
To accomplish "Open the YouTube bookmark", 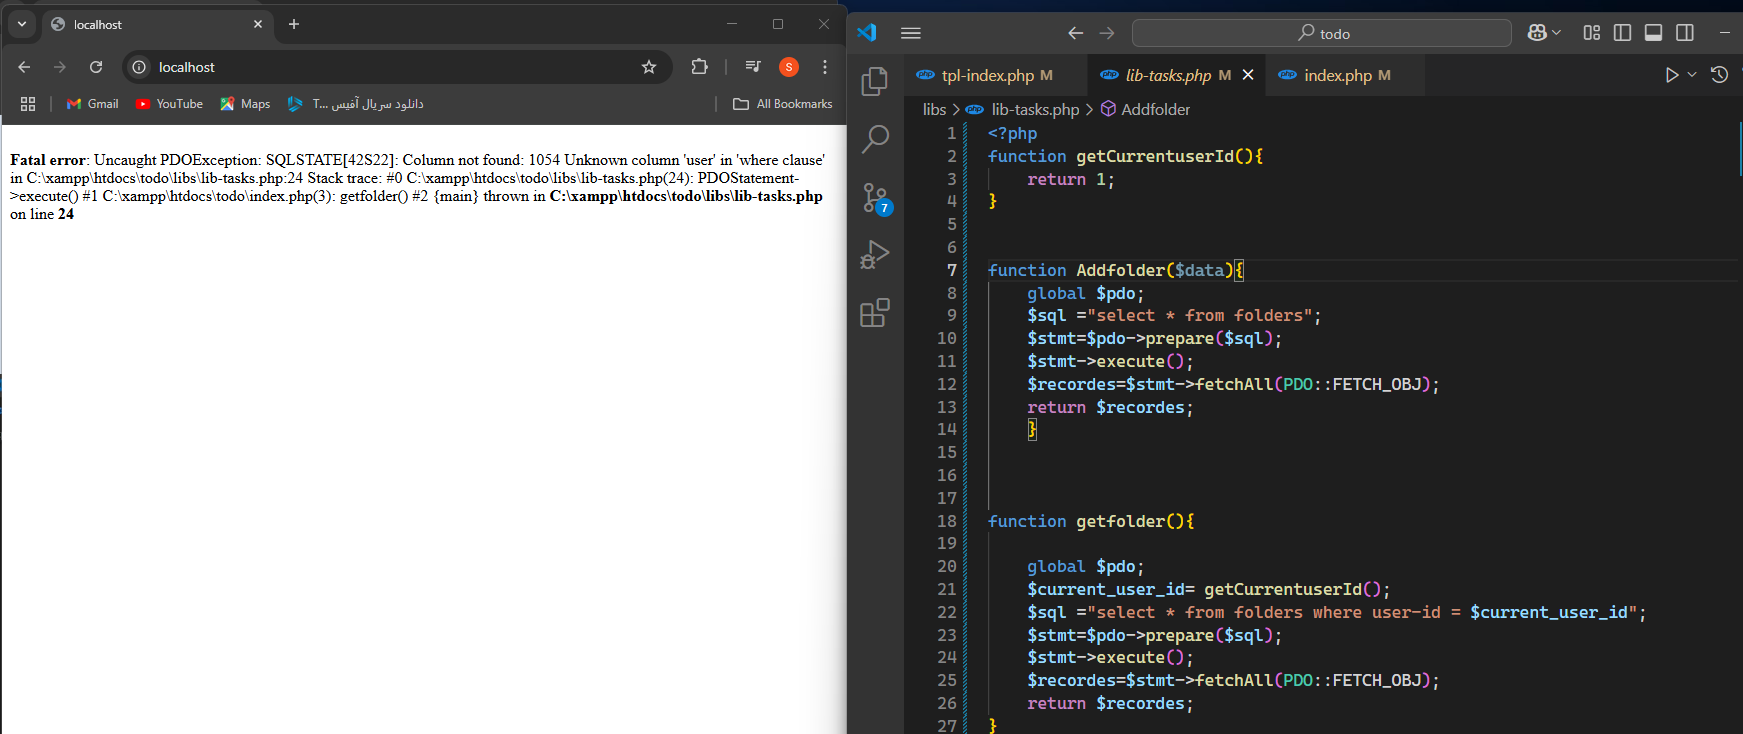I will point(169,104).
